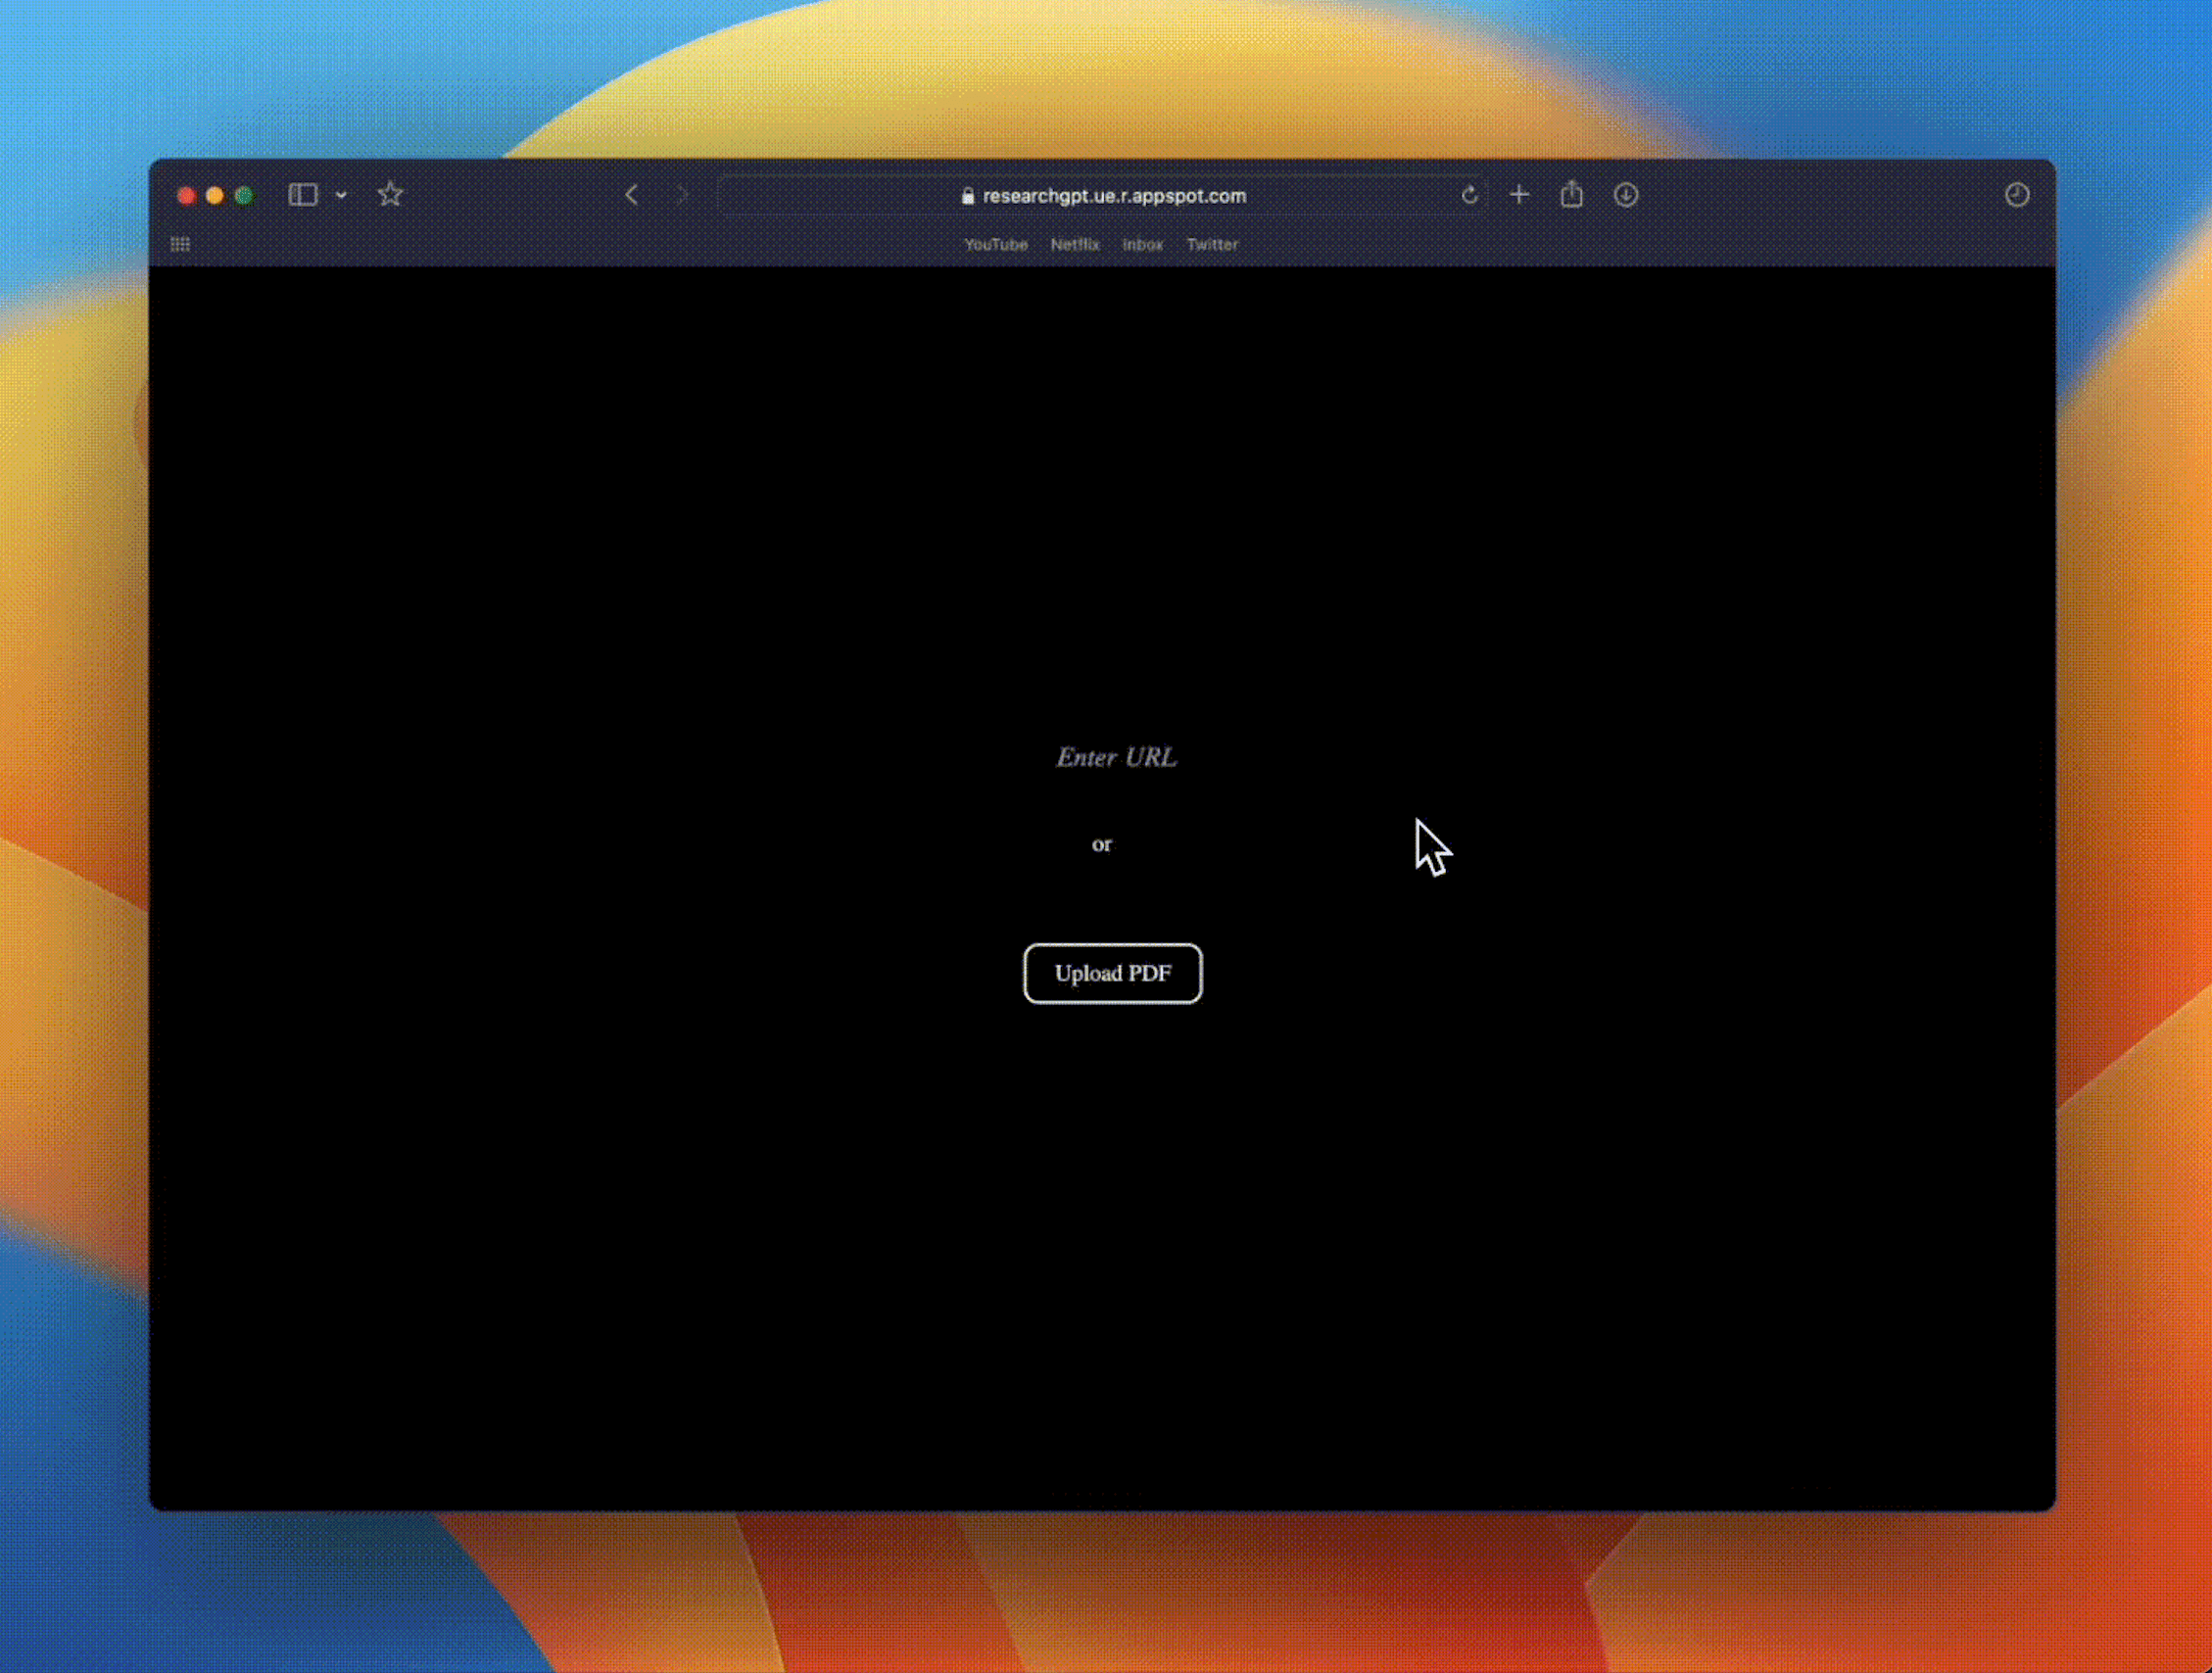Click the green fullscreen window button
The width and height of the screenshot is (2212, 1673).
tap(244, 195)
